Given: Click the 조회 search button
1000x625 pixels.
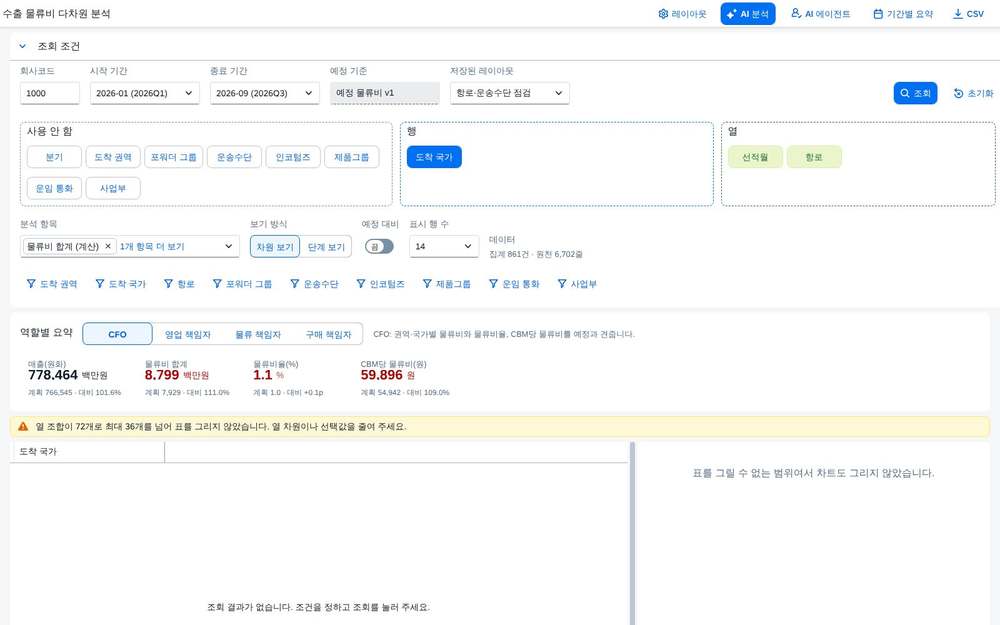Looking at the screenshot, I should (915, 93).
